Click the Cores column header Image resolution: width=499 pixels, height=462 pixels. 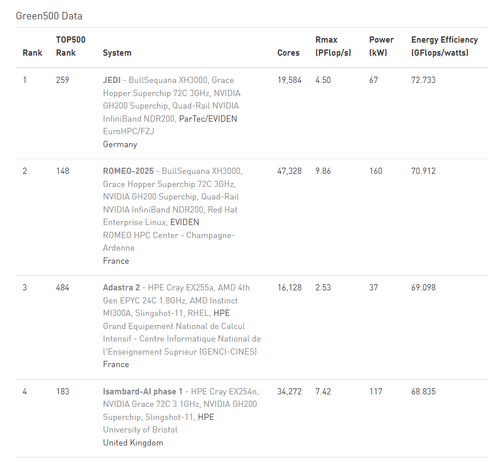[x=288, y=53]
